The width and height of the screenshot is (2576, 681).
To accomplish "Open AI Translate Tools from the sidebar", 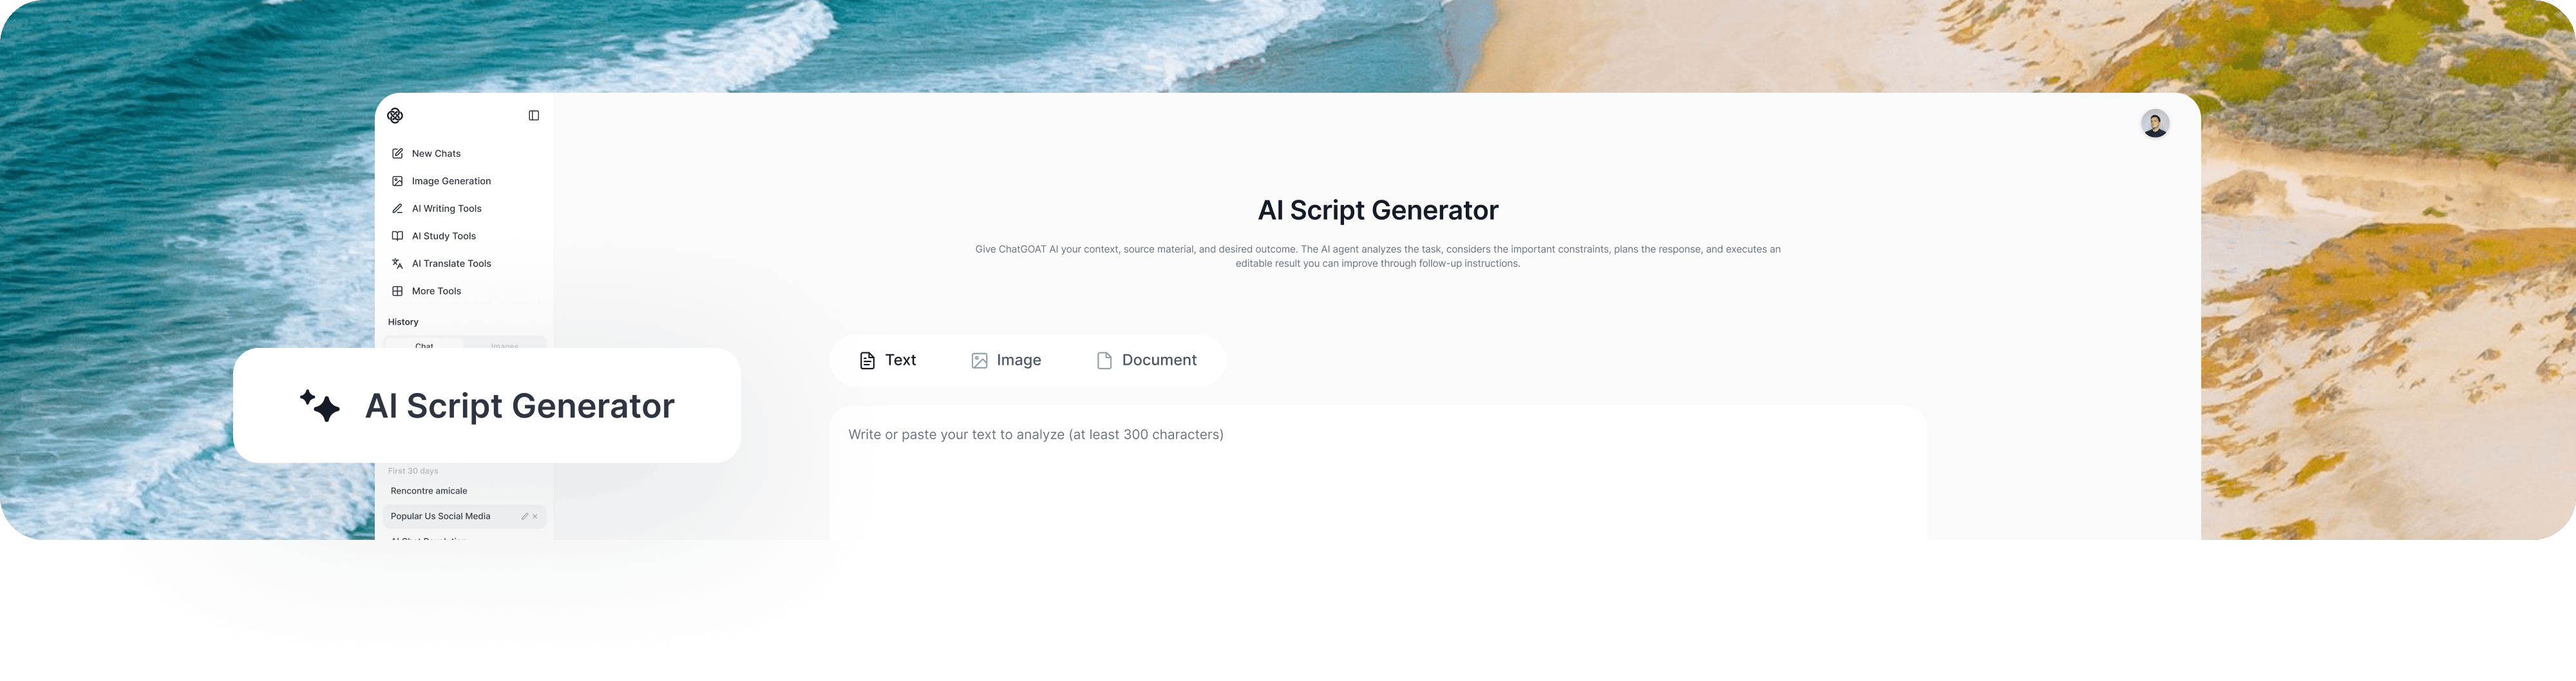I will click(451, 264).
